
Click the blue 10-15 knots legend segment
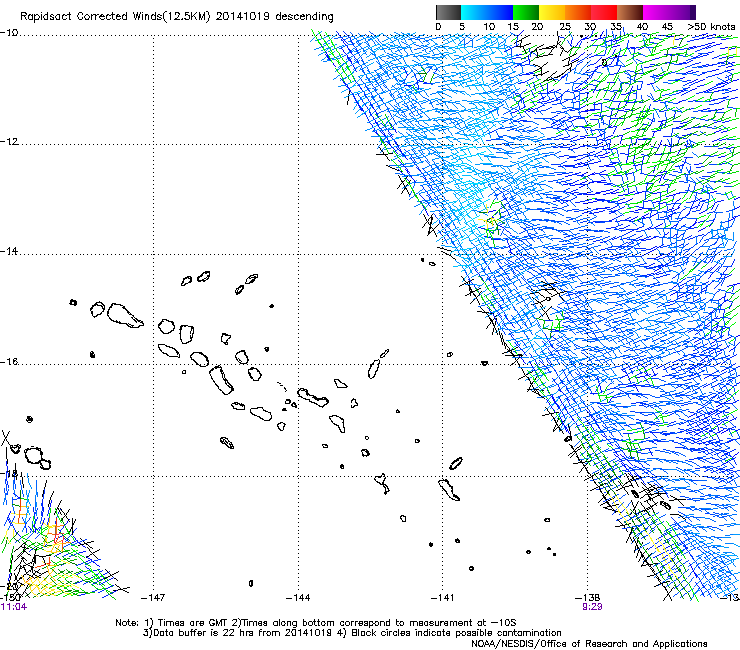pos(500,12)
